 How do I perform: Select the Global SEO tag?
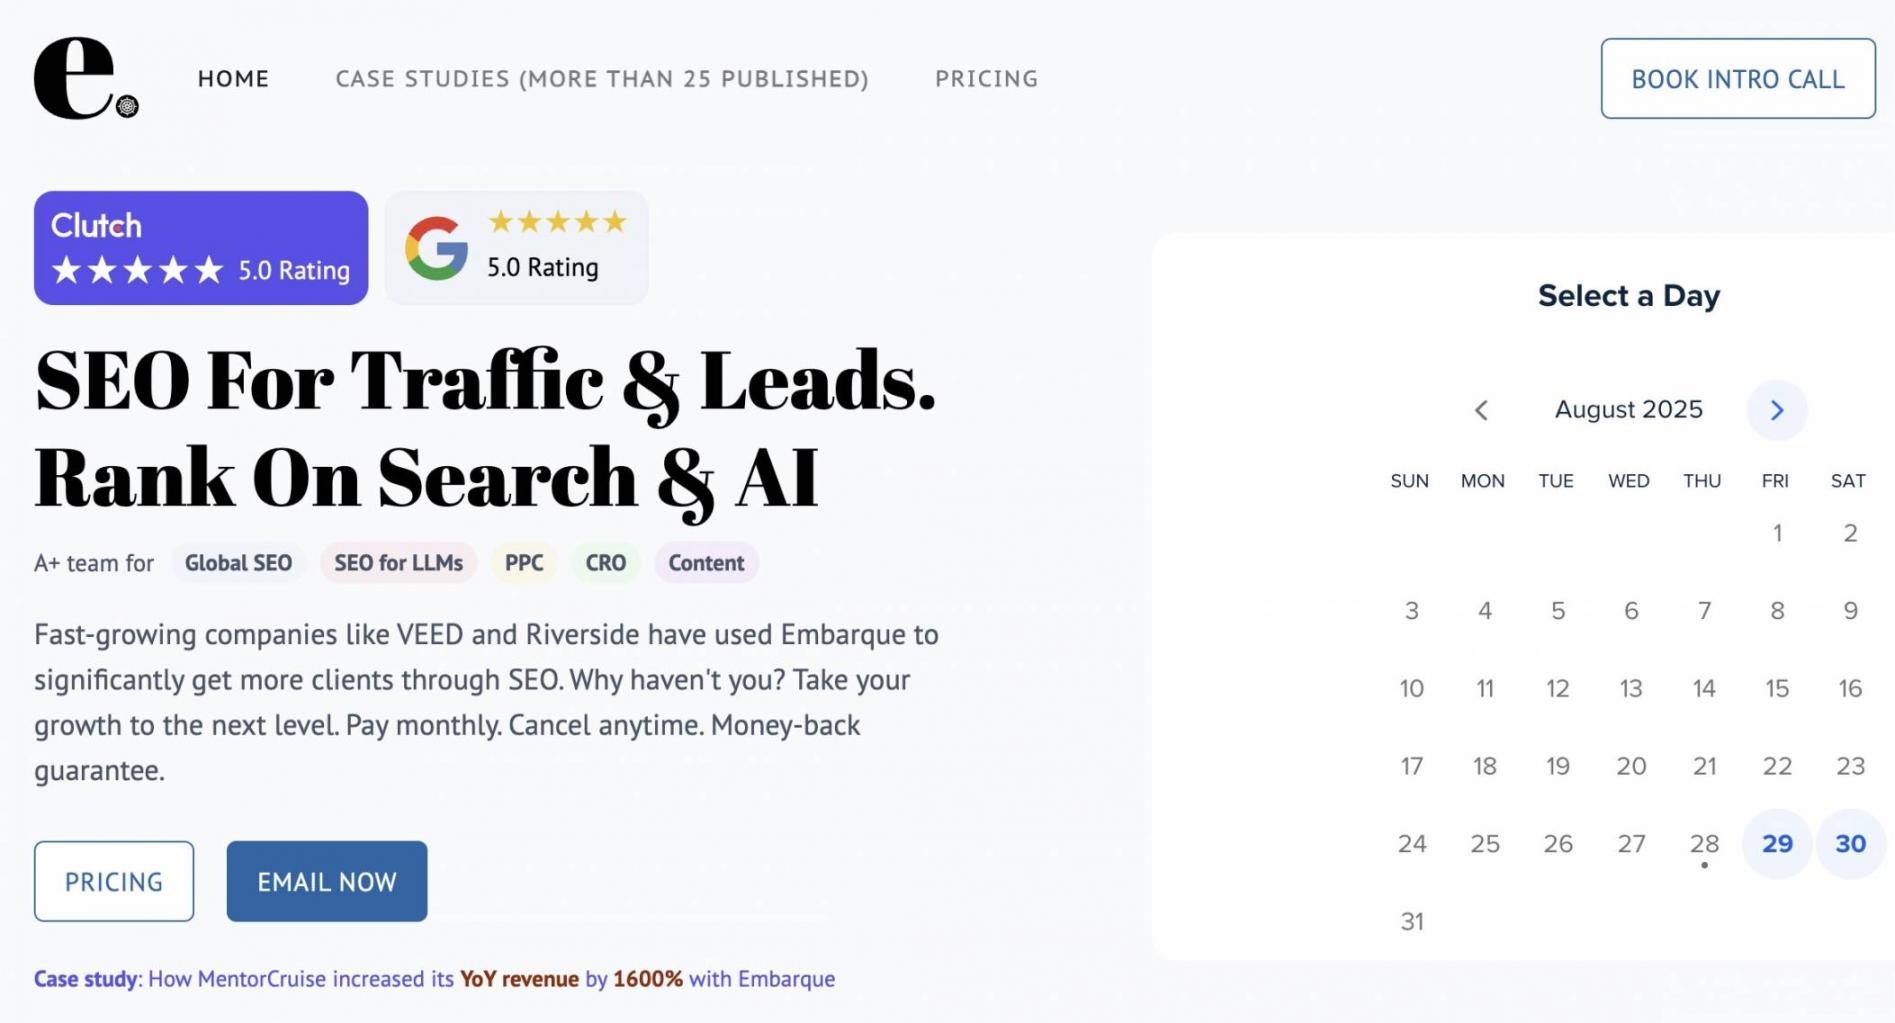point(238,563)
